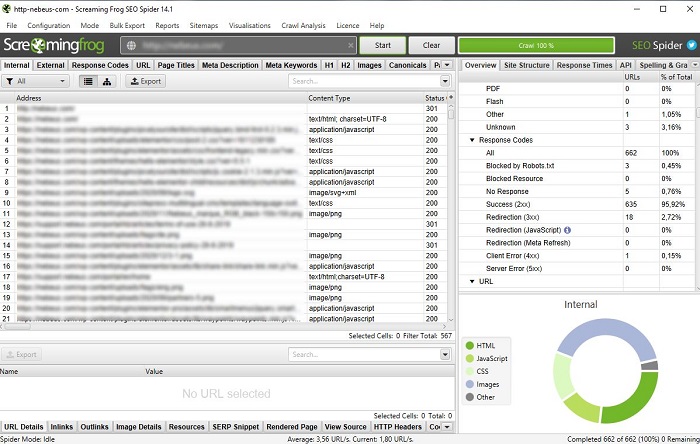Click the funnel icon of the All filter
The height and width of the screenshot is (444, 700).
point(9,81)
